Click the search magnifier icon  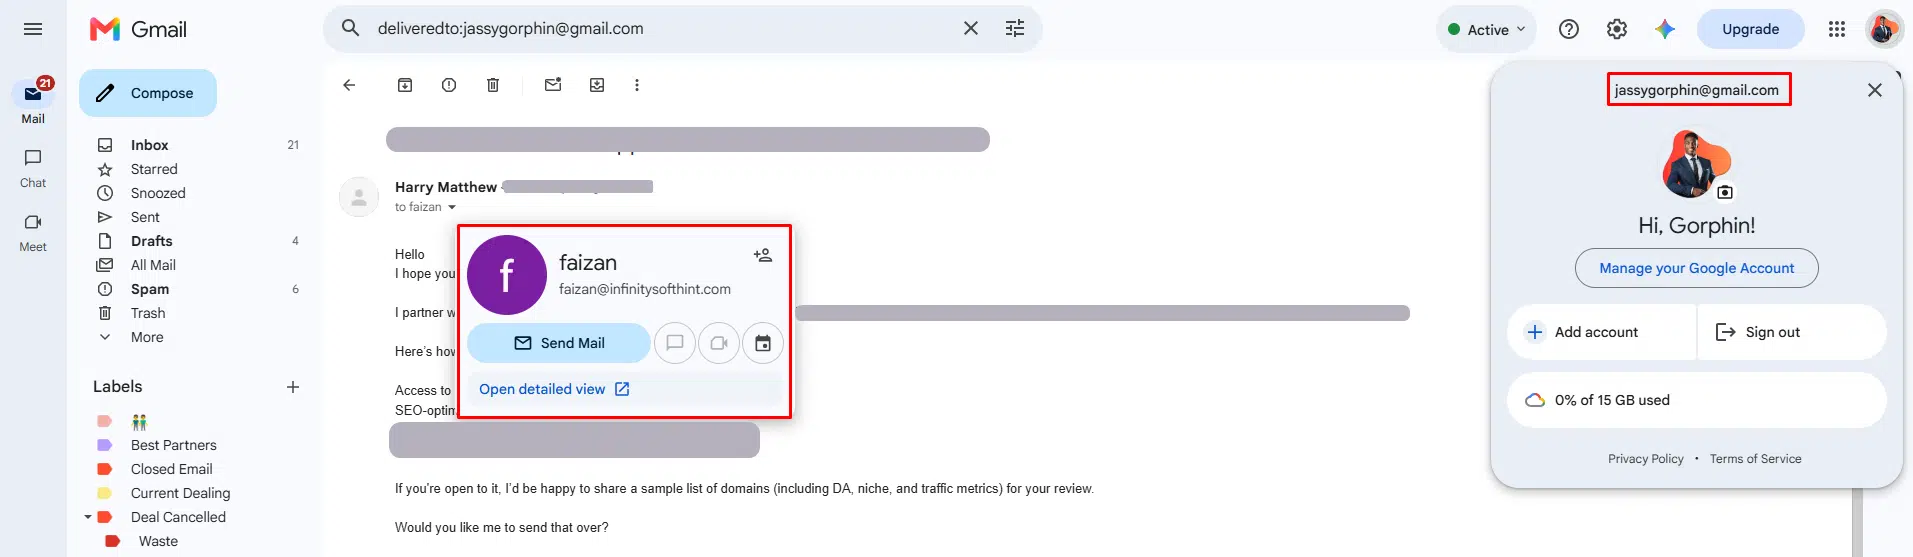(x=351, y=28)
